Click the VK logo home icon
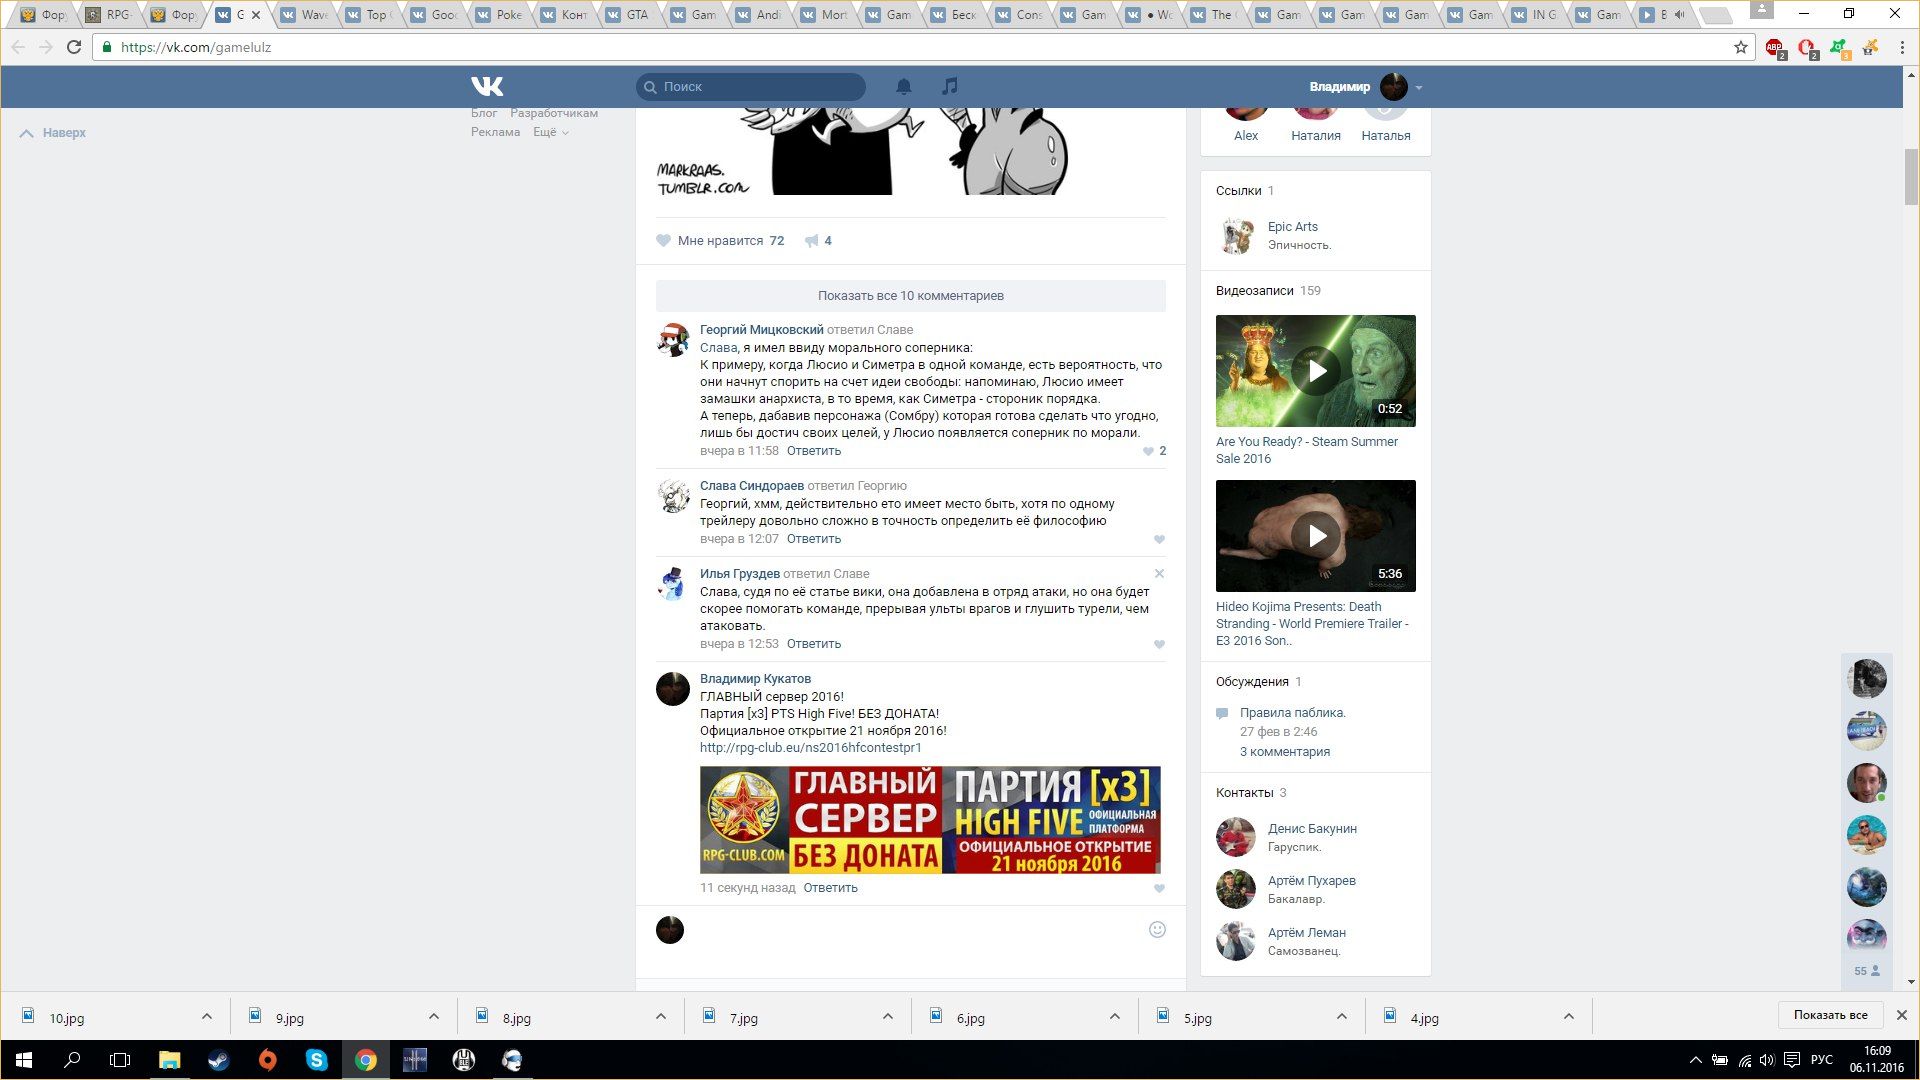The height and width of the screenshot is (1080, 1920). point(487,87)
